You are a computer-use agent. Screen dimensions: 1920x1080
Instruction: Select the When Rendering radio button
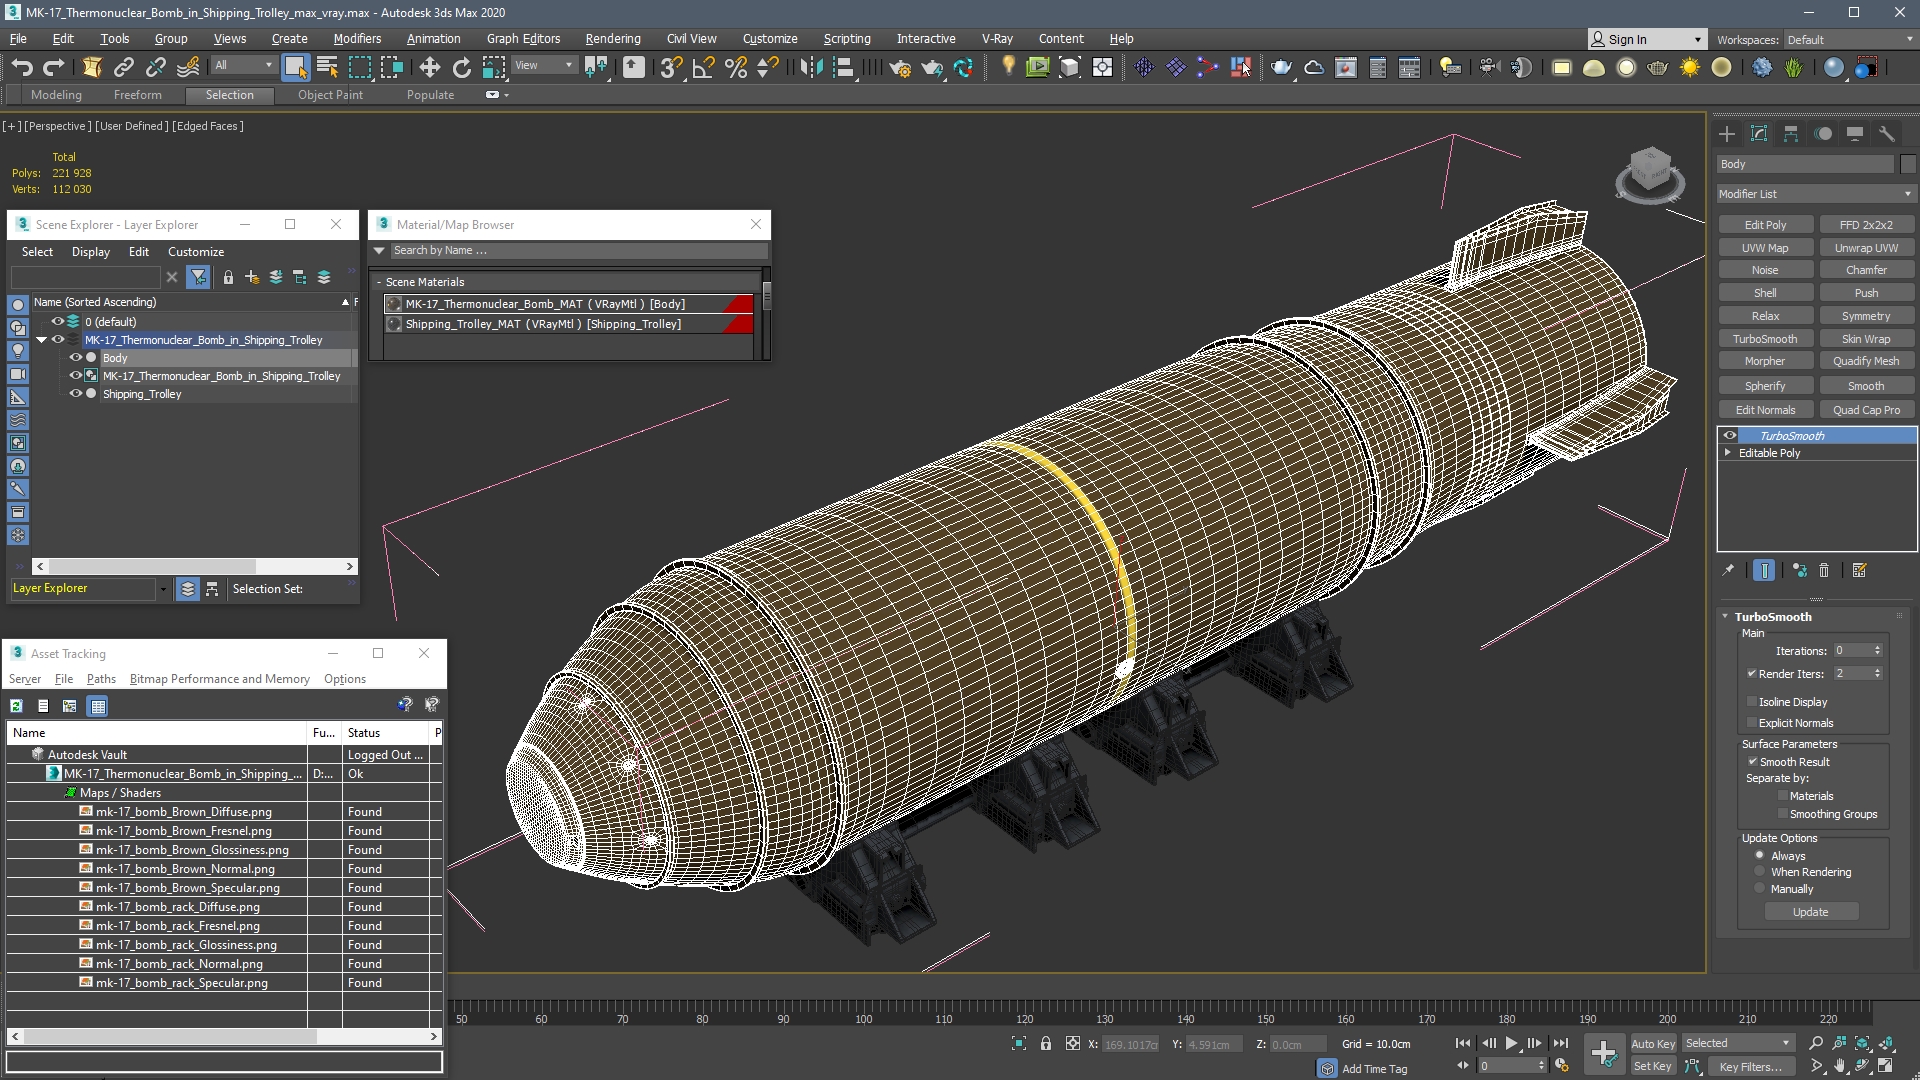click(x=1760, y=872)
